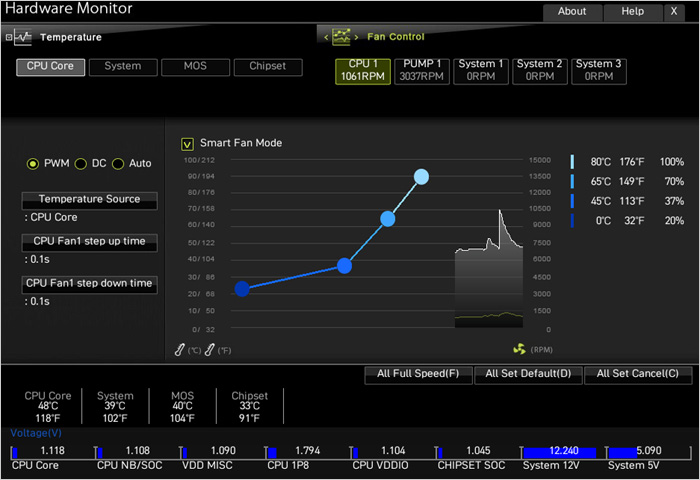Click the Fahrenheit thermometer icon
Viewport: 700px width, 480px height.
pos(210,350)
